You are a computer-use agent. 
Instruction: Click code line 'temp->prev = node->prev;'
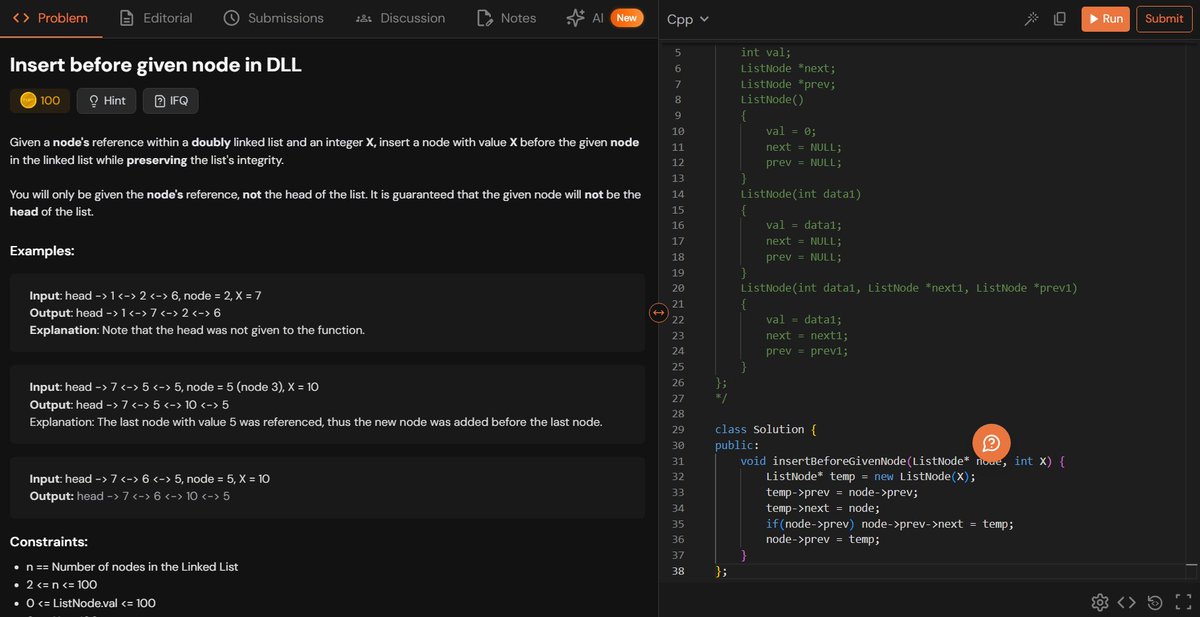[842, 493]
